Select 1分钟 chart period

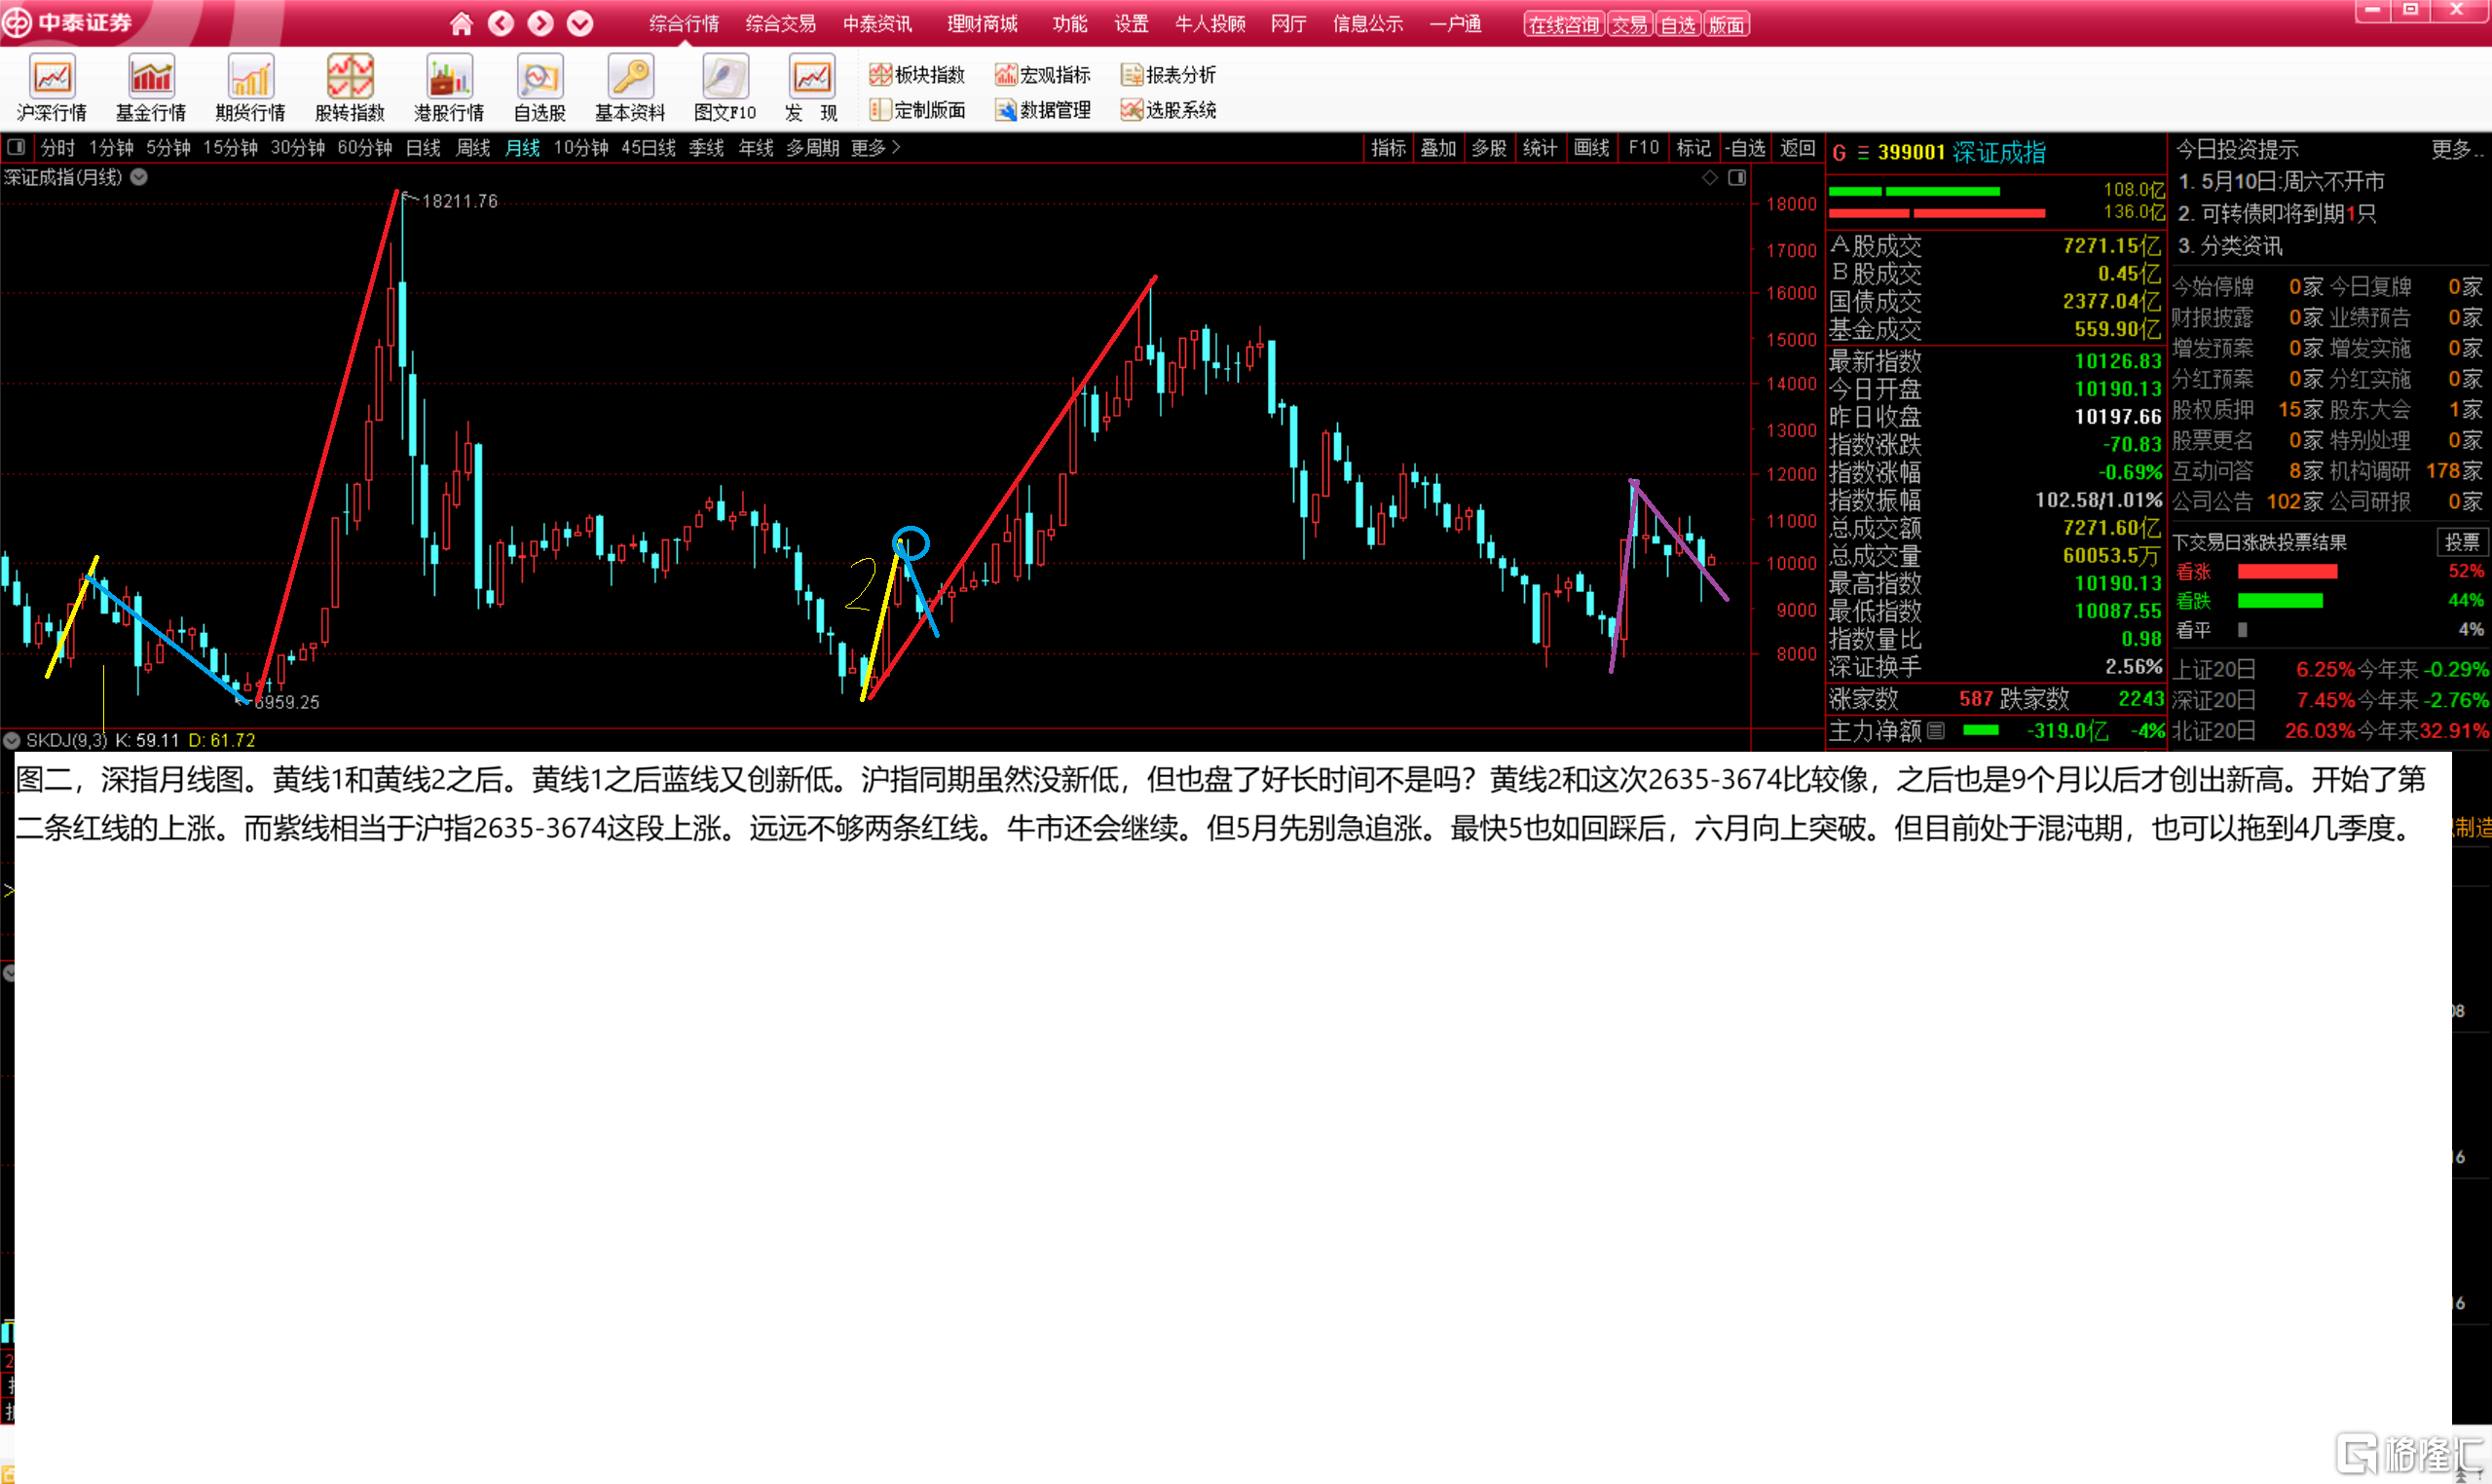(111, 148)
